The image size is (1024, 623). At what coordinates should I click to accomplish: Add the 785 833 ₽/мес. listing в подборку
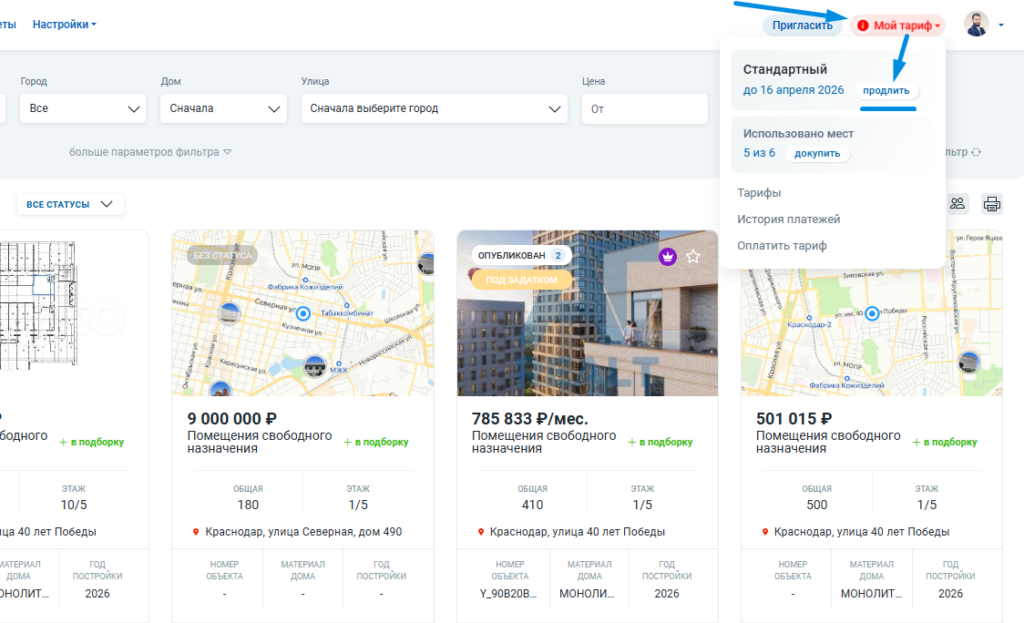(660, 442)
